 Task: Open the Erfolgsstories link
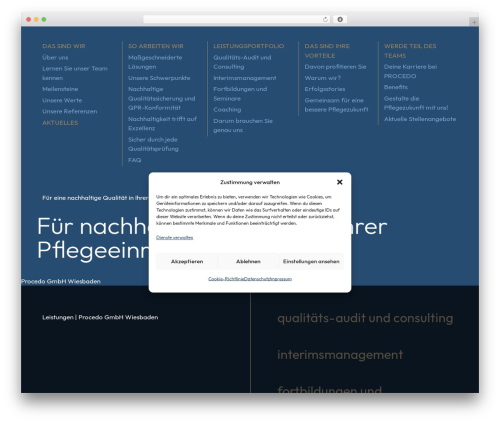pos(325,89)
